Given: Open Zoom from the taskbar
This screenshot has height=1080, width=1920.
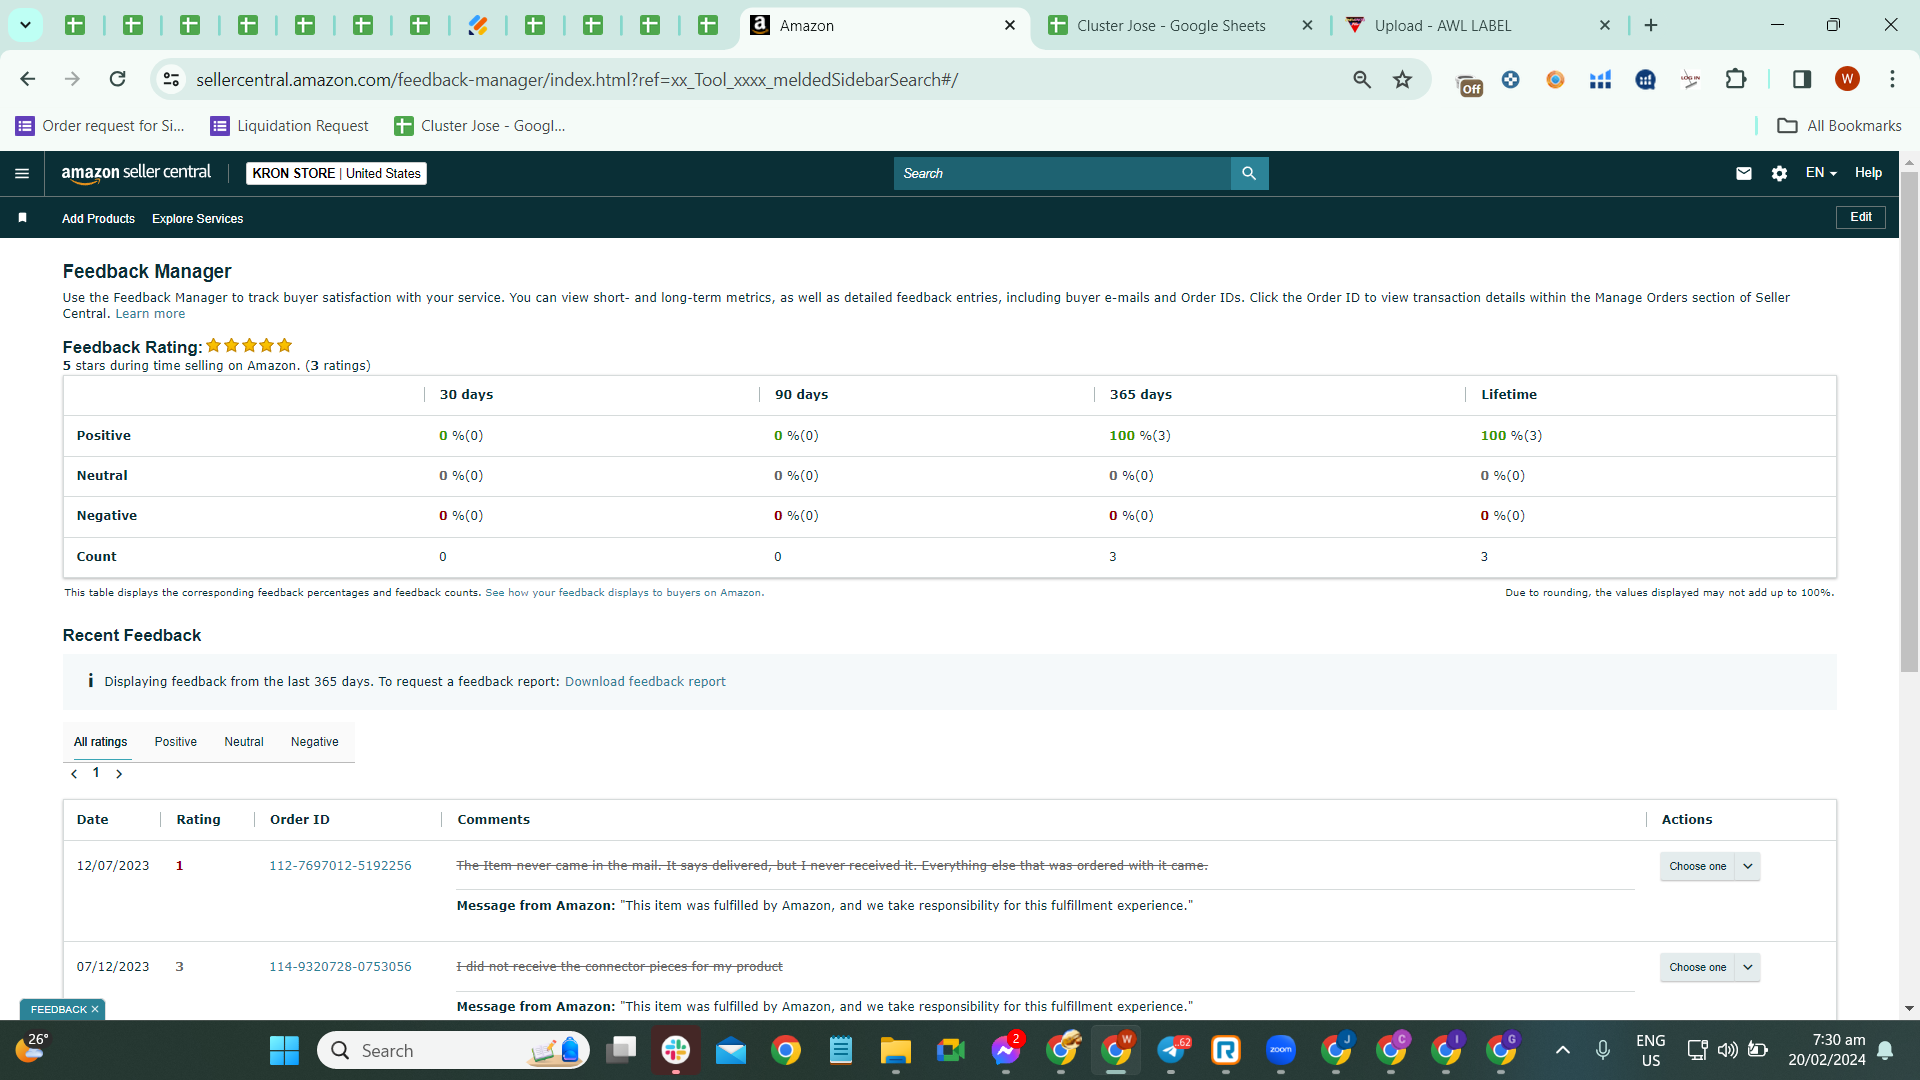Looking at the screenshot, I should point(1281,1050).
